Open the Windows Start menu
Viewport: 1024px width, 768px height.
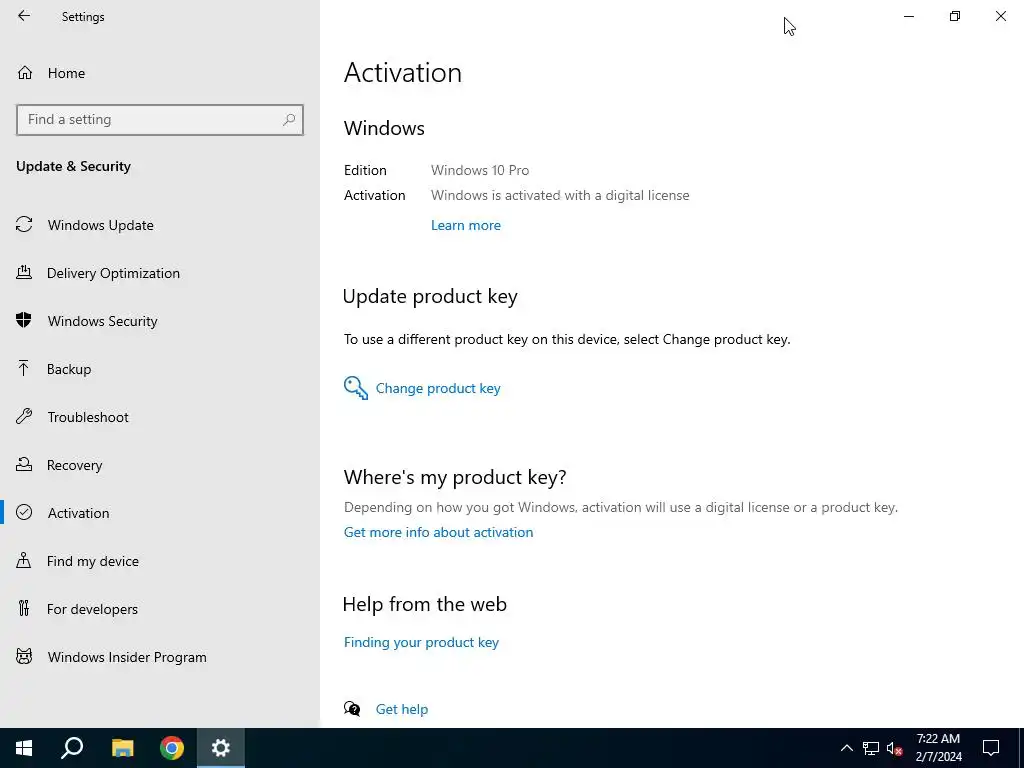[x=24, y=748]
